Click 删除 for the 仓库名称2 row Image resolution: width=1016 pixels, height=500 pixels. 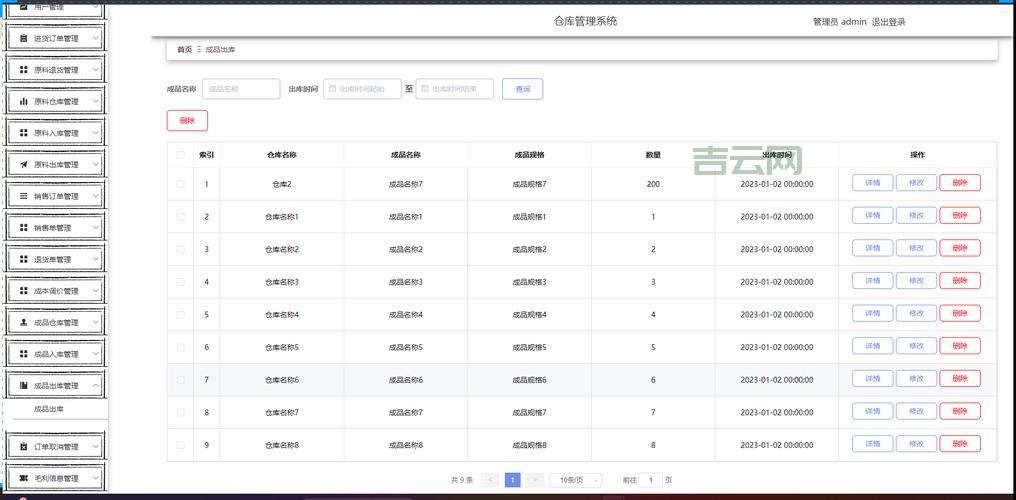coord(960,248)
